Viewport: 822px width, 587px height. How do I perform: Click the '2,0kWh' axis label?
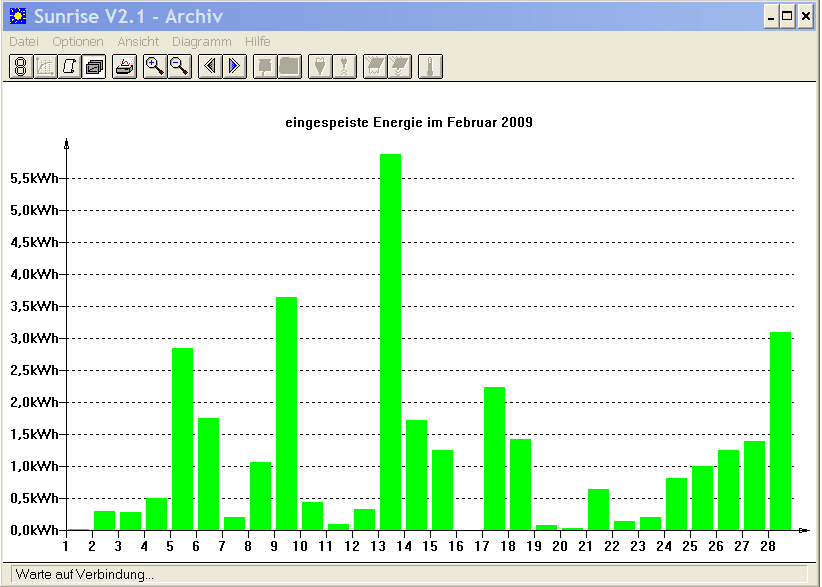pos(35,402)
